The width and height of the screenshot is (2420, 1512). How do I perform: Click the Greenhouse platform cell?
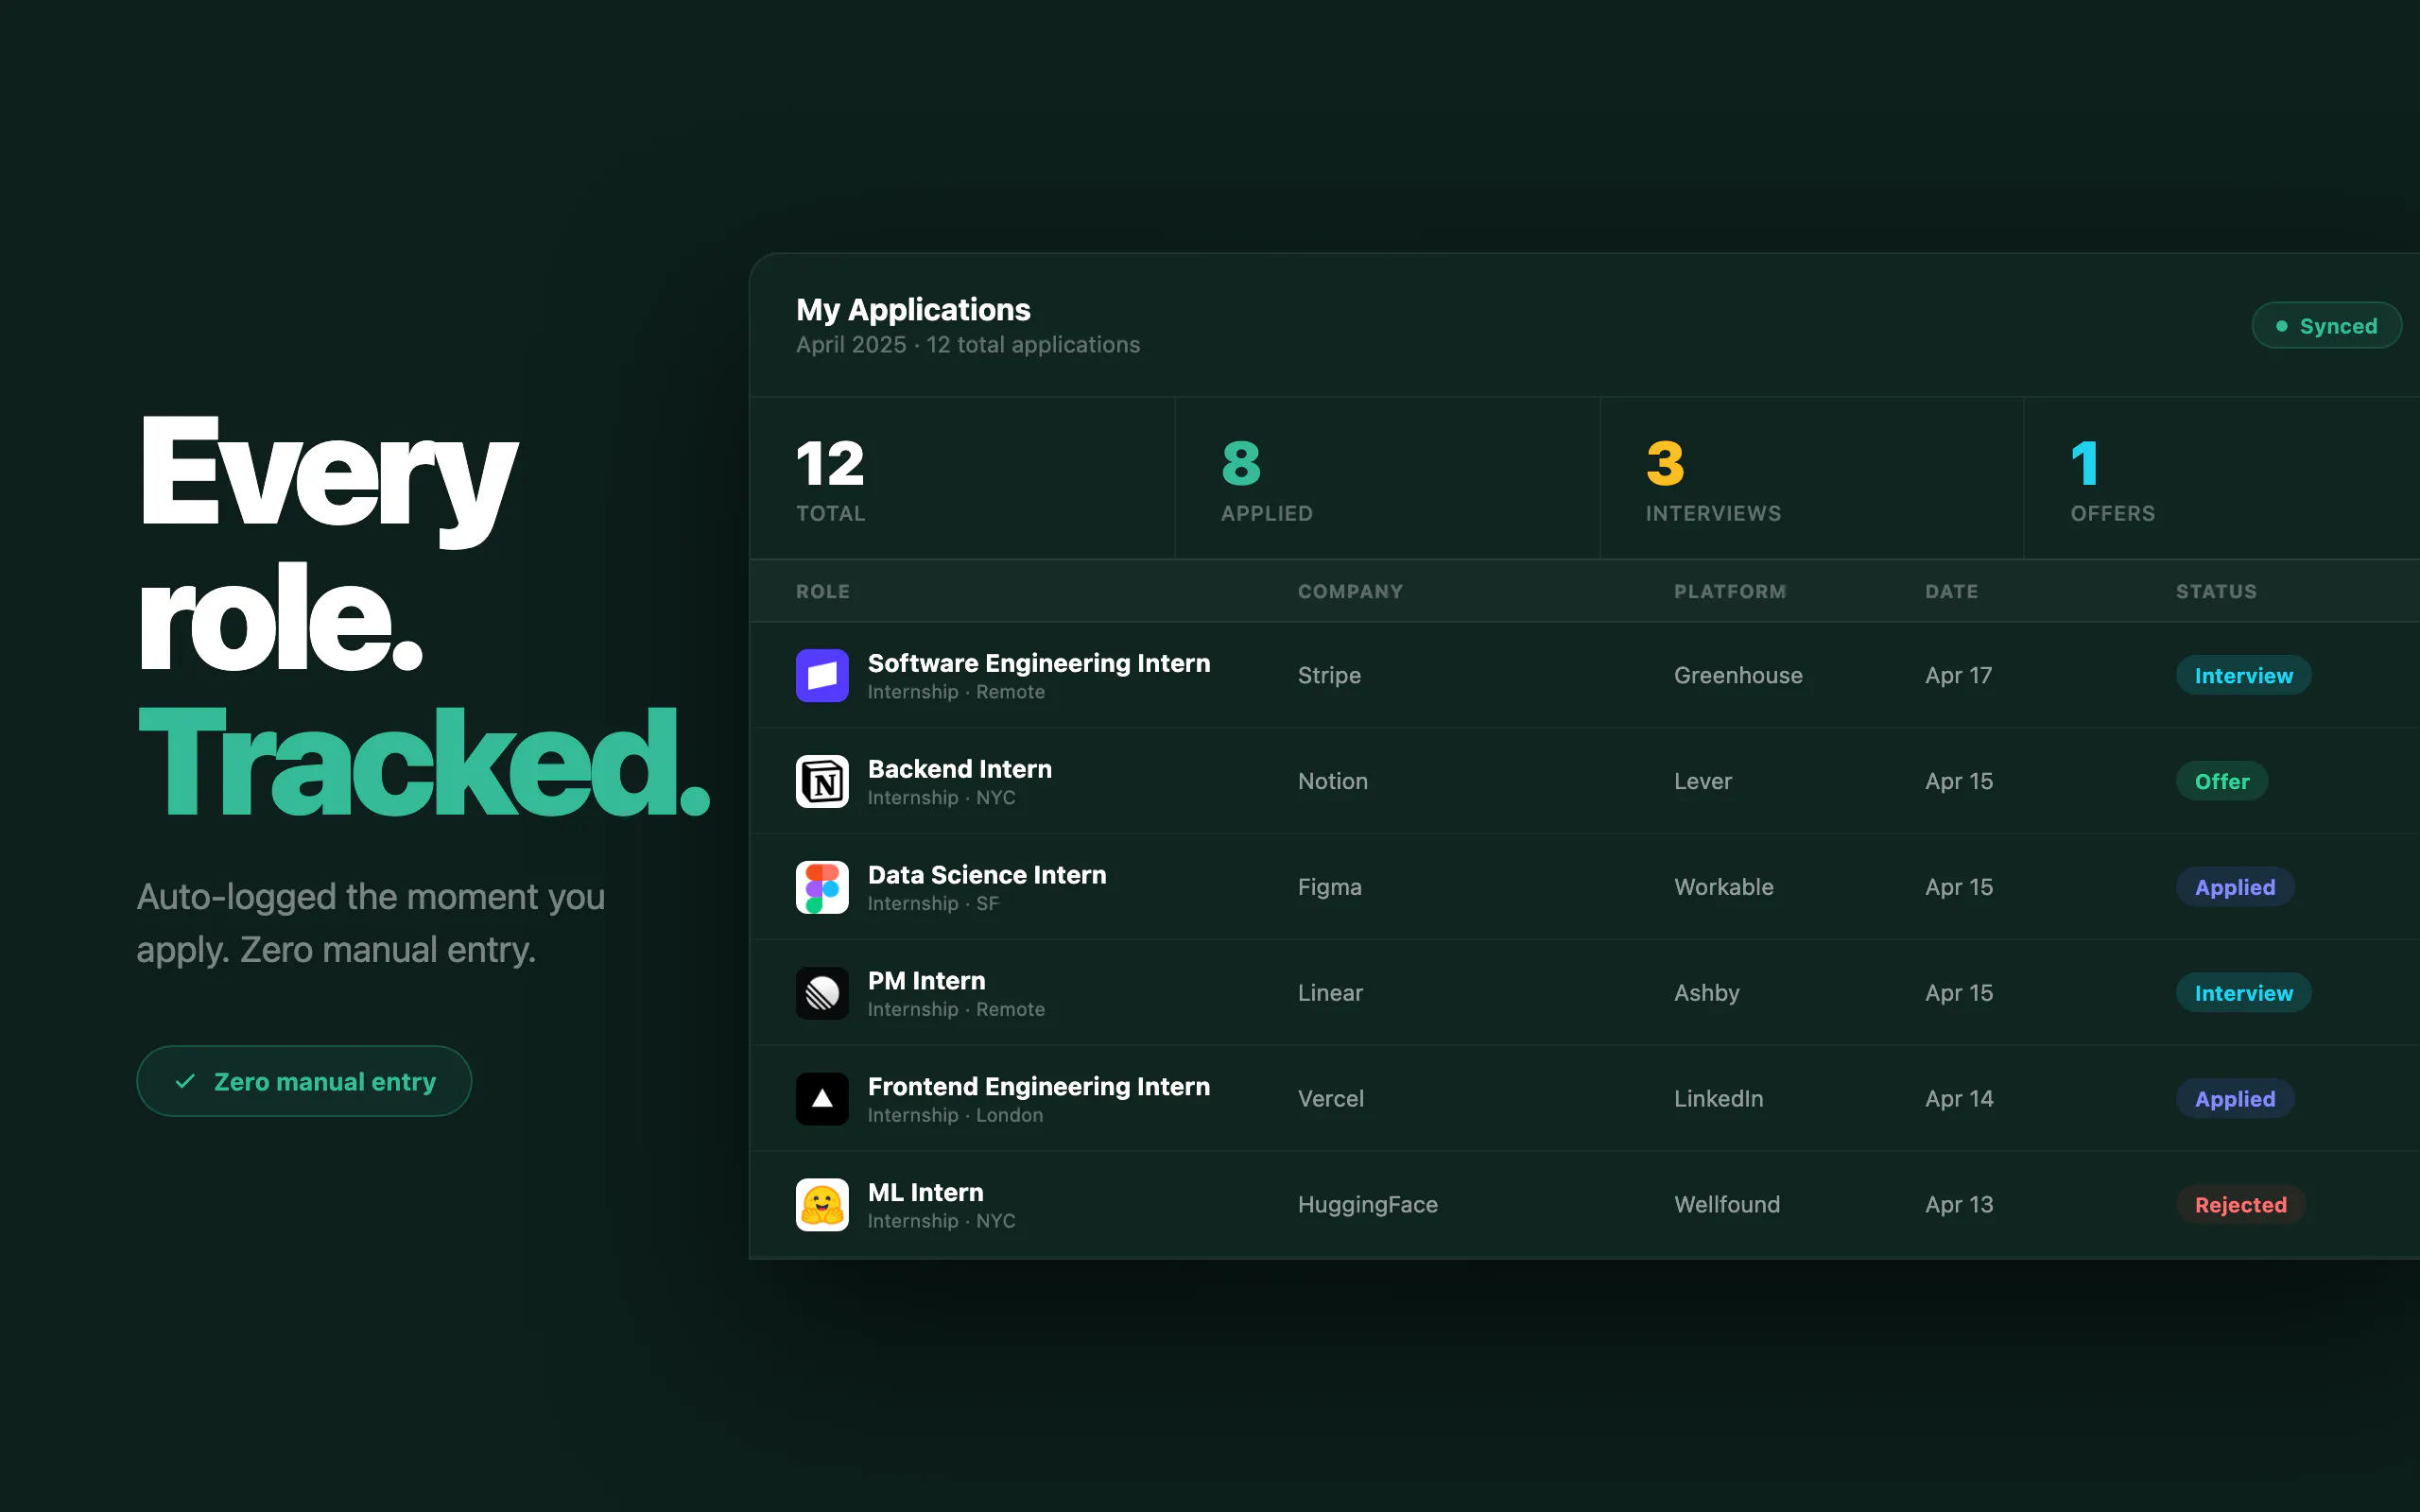pos(1738,675)
